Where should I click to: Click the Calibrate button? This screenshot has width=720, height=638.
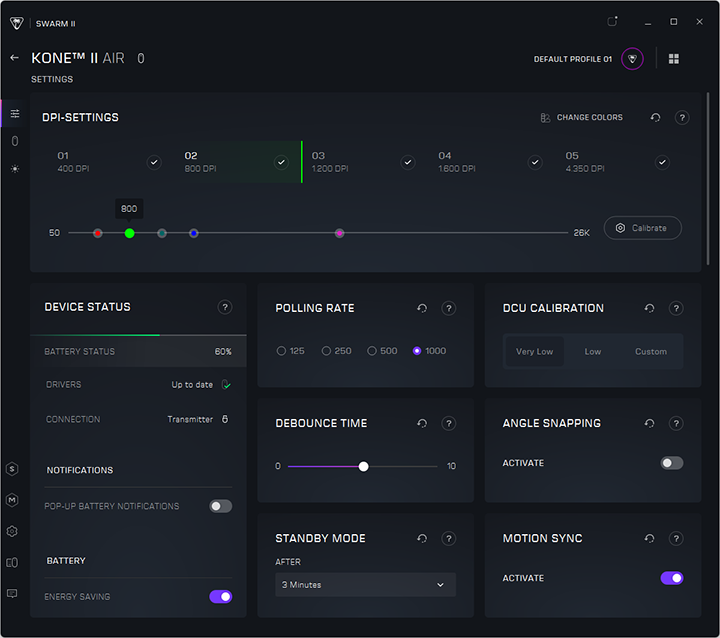point(642,228)
